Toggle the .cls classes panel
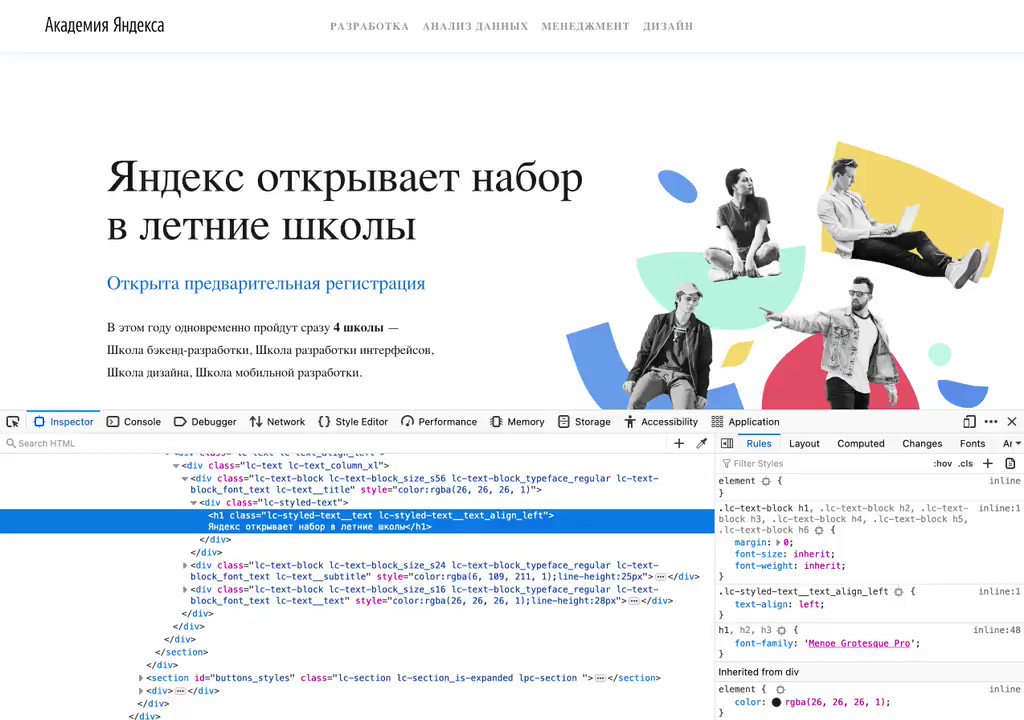The image size is (1024, 720). (965, 463)
